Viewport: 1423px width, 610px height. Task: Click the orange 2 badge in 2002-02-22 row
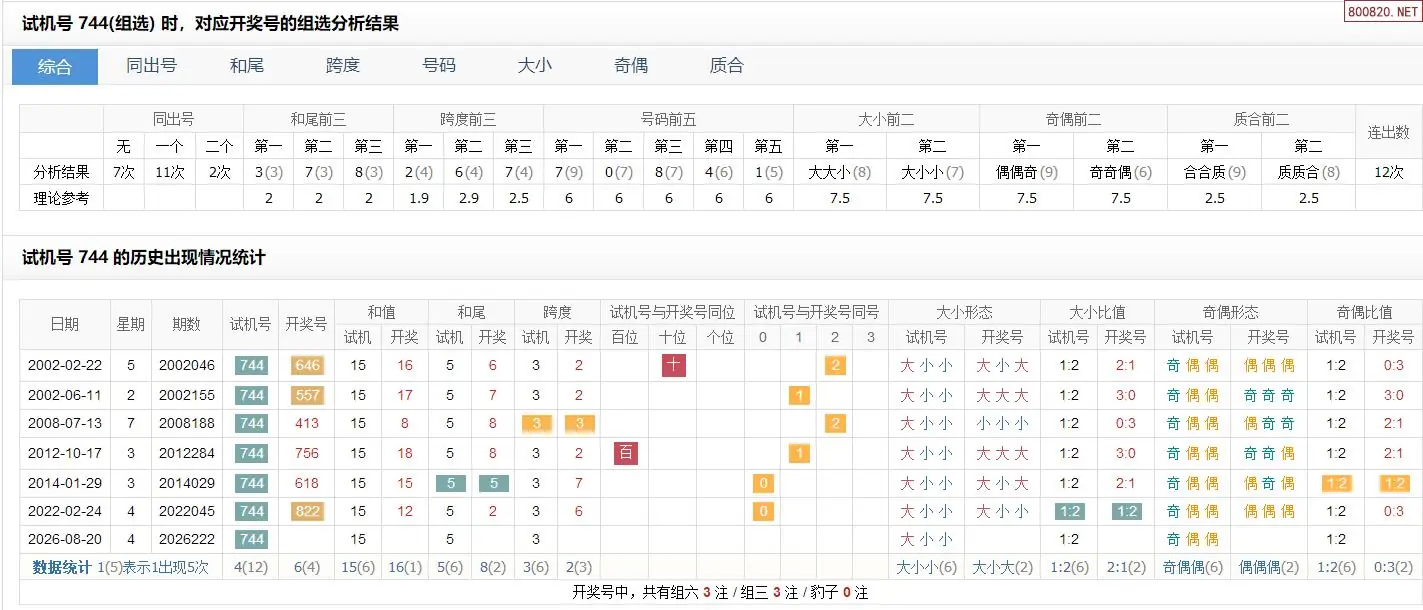pos(835,365)
